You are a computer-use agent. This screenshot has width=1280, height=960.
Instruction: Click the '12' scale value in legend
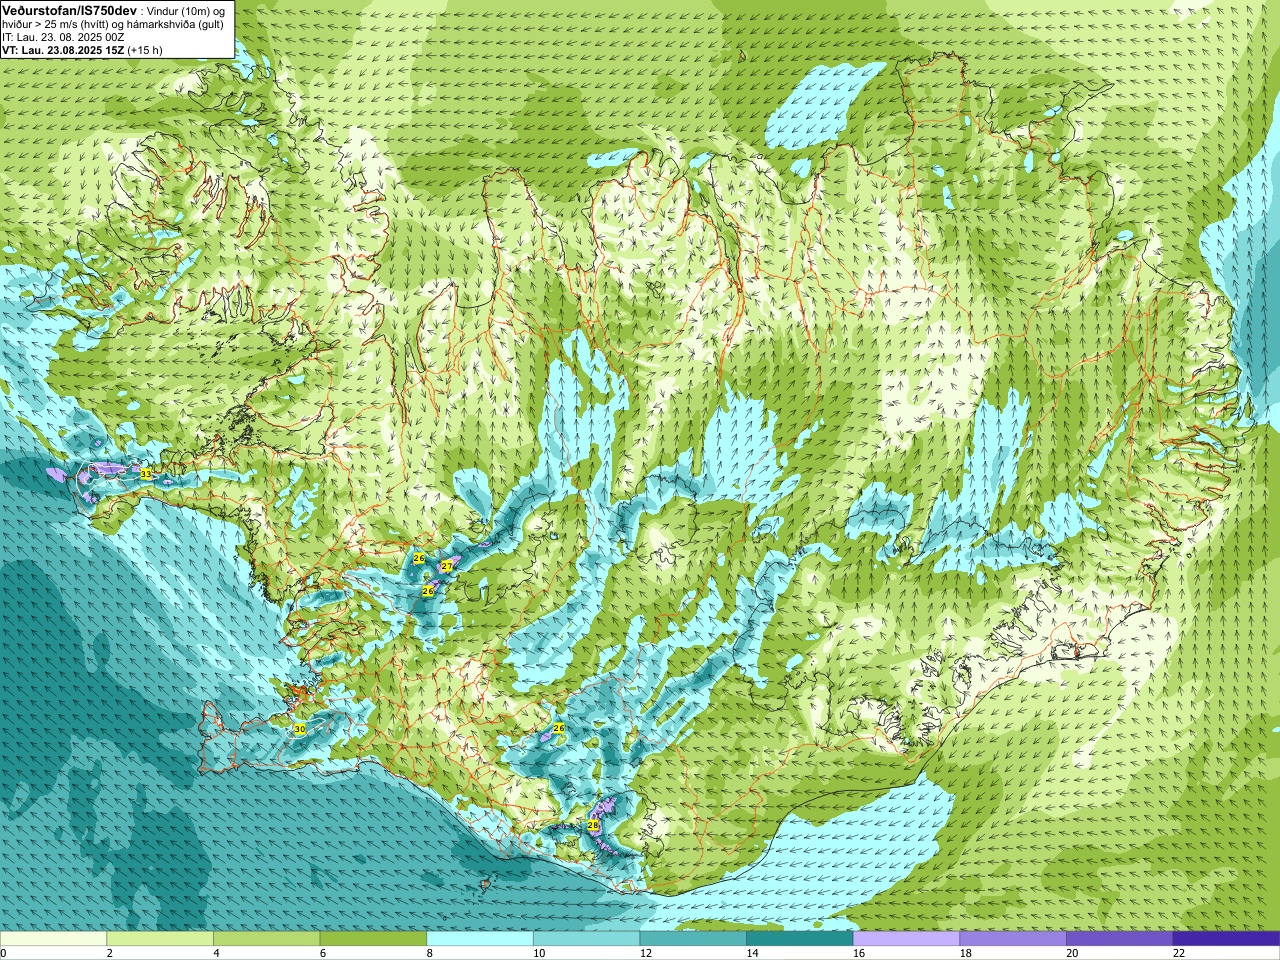pyautogui.click(x=646, y=953)
